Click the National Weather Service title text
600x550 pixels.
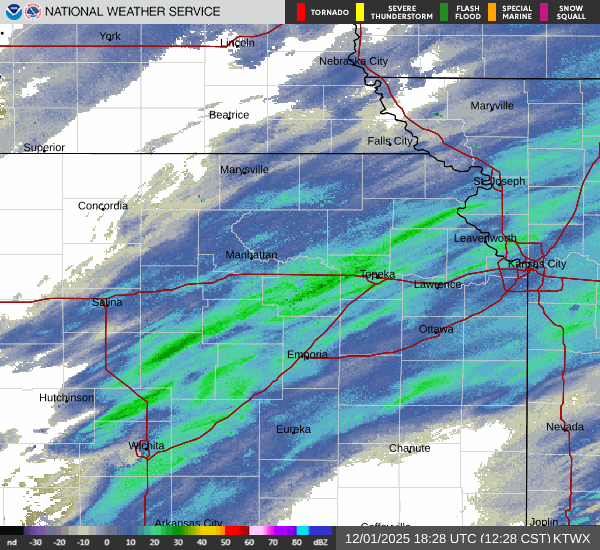133,12
